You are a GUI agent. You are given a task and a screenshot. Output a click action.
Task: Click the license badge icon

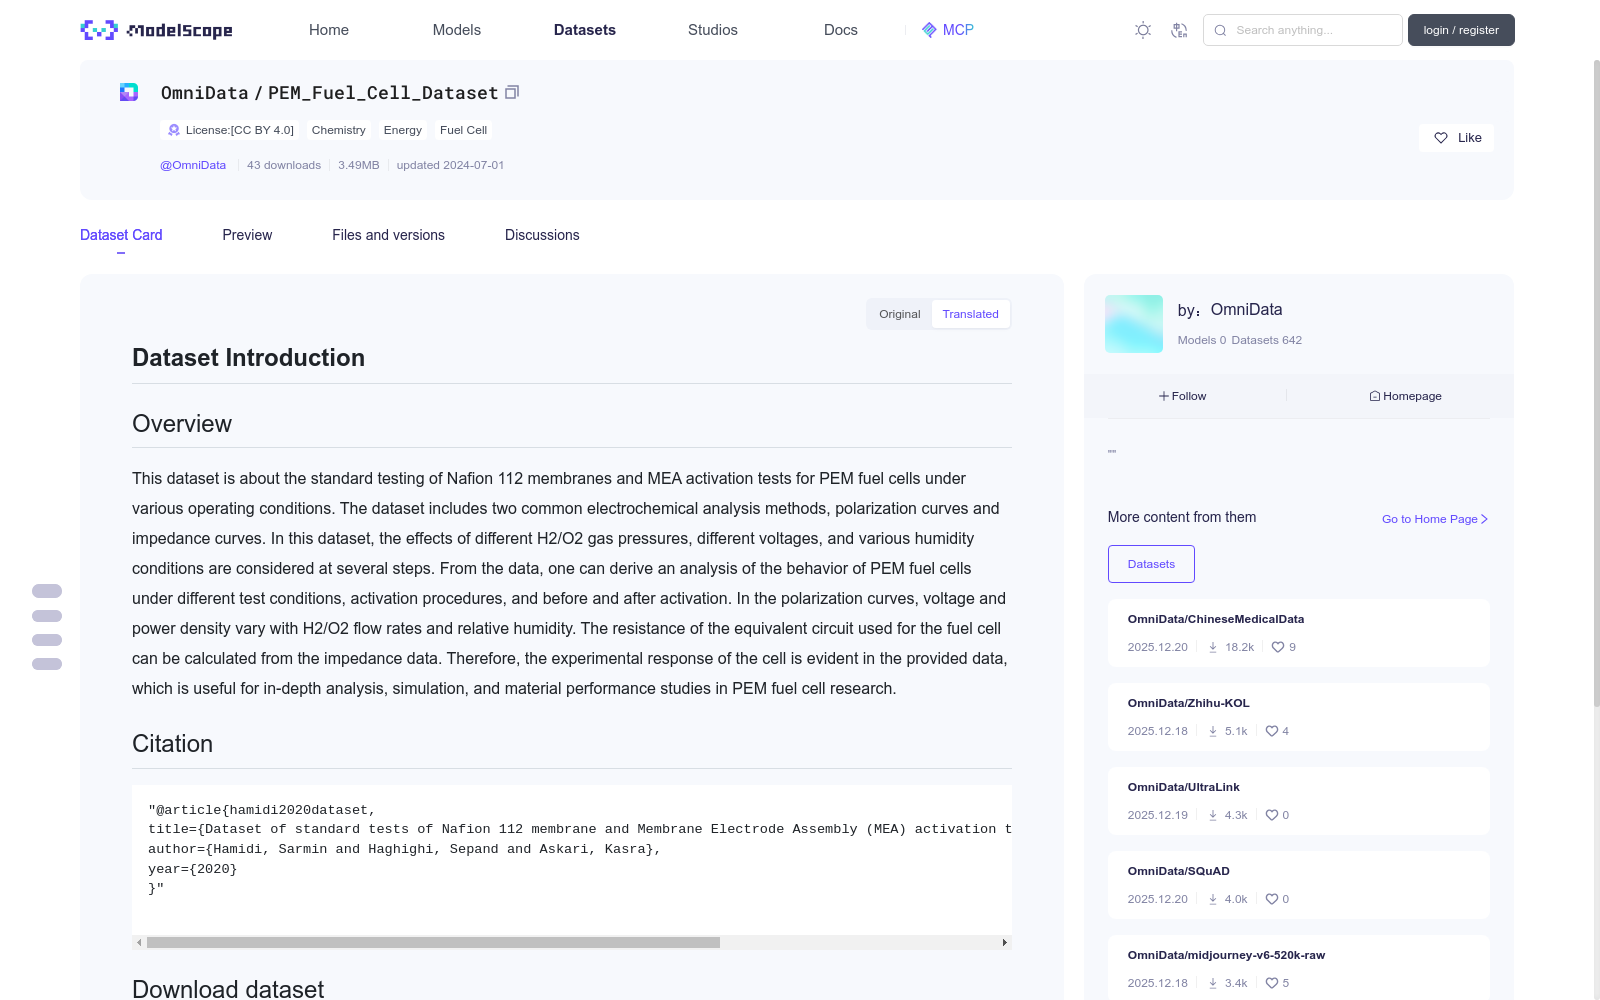pos(174,130)
